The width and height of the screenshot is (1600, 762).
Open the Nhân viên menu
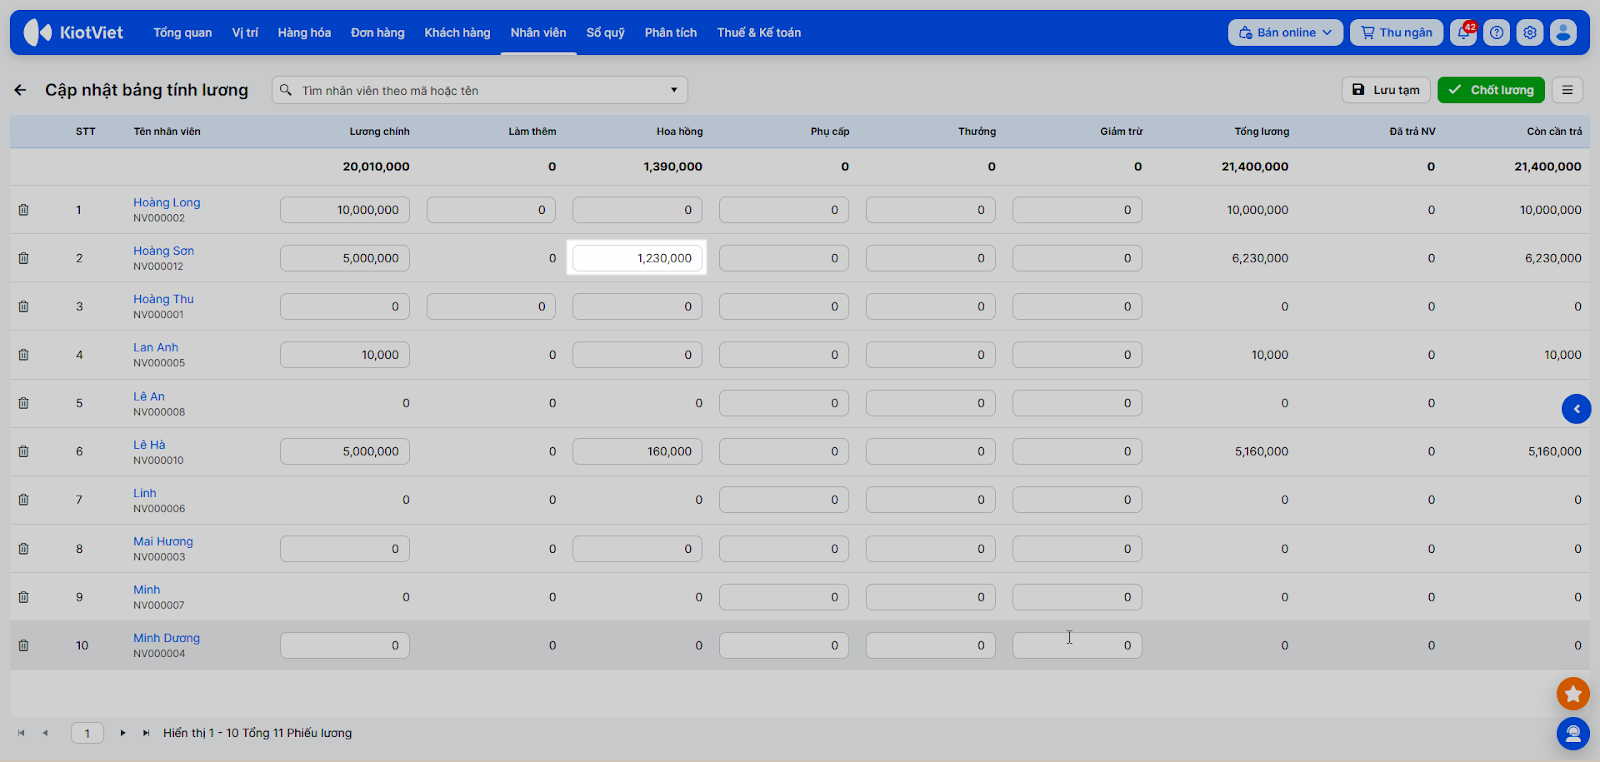[538, 33]
